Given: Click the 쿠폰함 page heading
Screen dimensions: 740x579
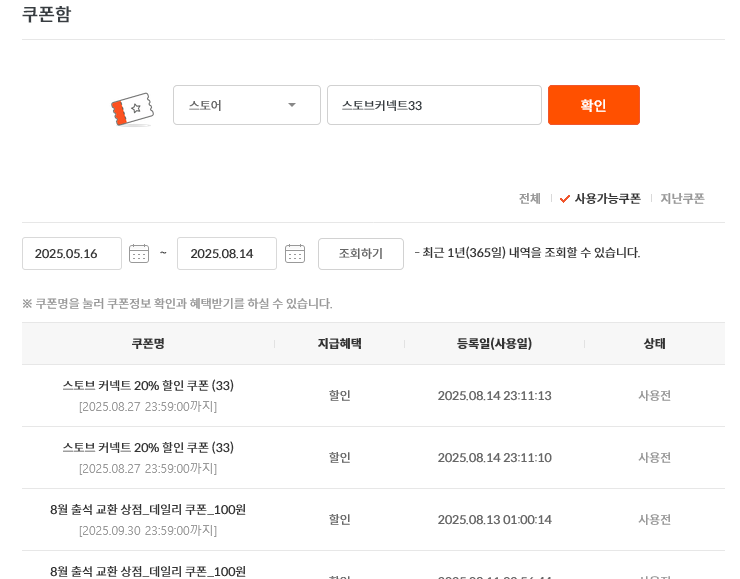Looking at the screenshot, I should (46, 14).
